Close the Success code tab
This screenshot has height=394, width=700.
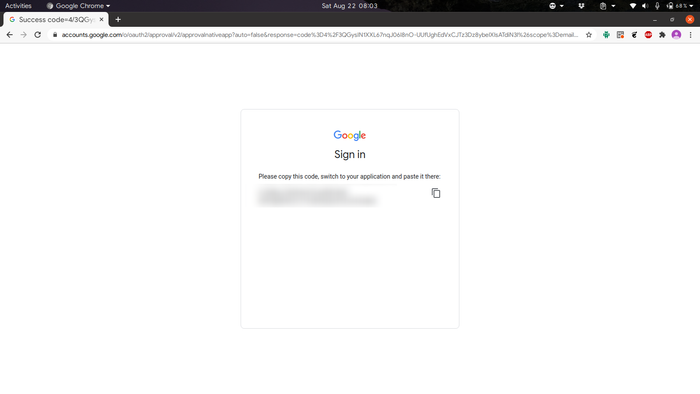point(101,20)
